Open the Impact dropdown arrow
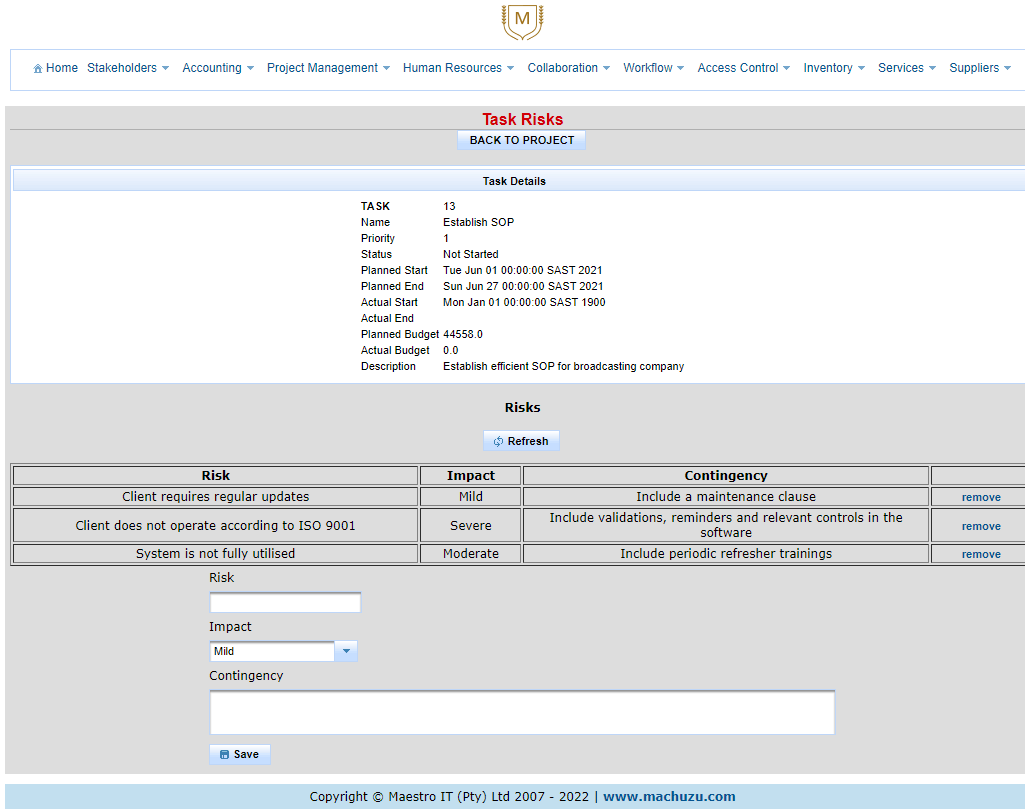 (x=345, y=651)
